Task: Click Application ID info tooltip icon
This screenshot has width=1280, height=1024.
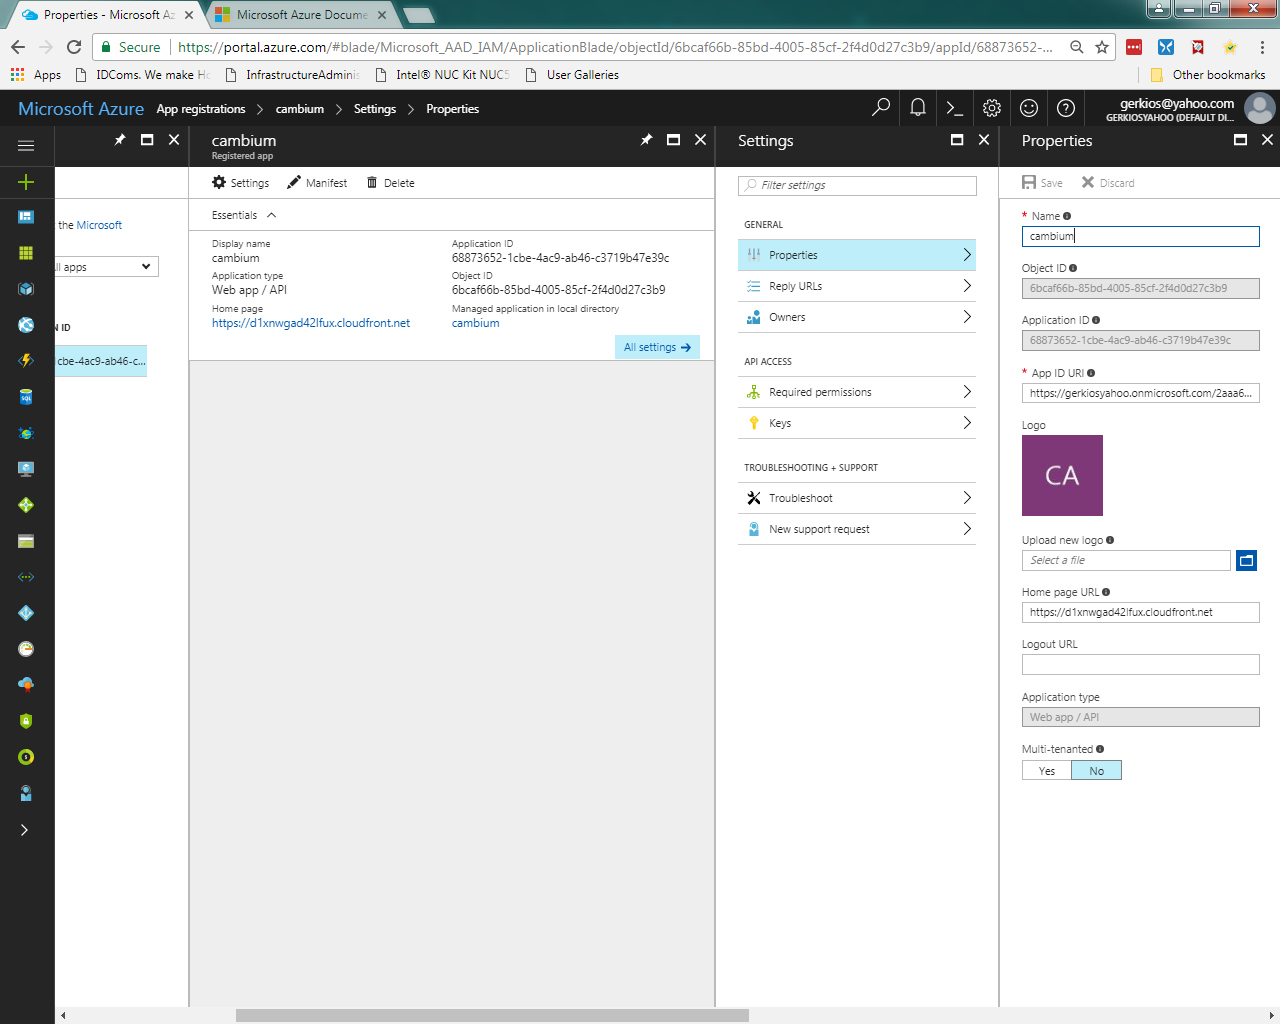Action: 1096,320
